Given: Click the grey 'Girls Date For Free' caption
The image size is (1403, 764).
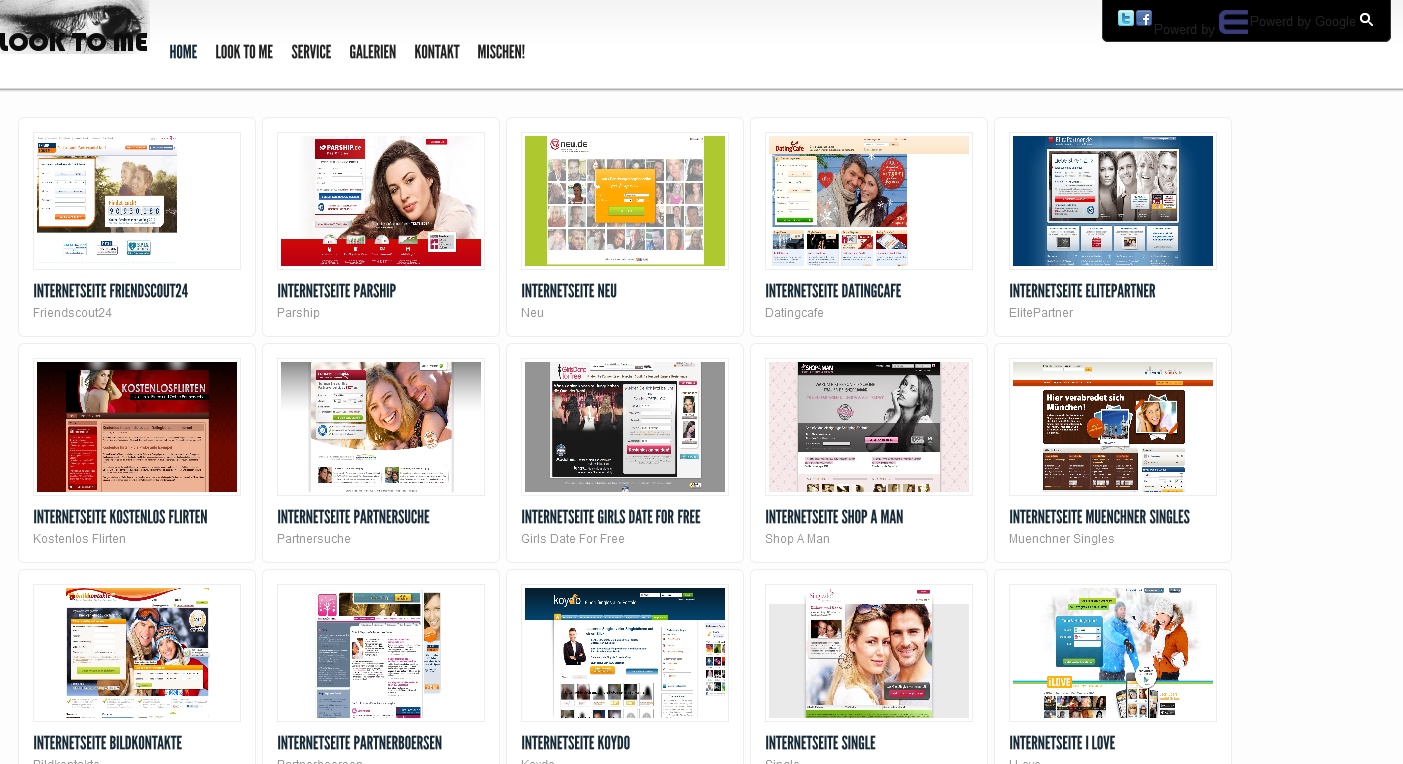Looking at the screenshot, I should point(573,539).
